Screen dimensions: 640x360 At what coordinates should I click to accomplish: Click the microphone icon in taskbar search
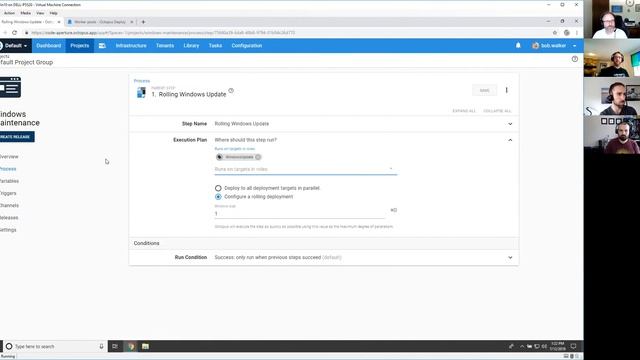pyautogui.click(x=101, y=346)
